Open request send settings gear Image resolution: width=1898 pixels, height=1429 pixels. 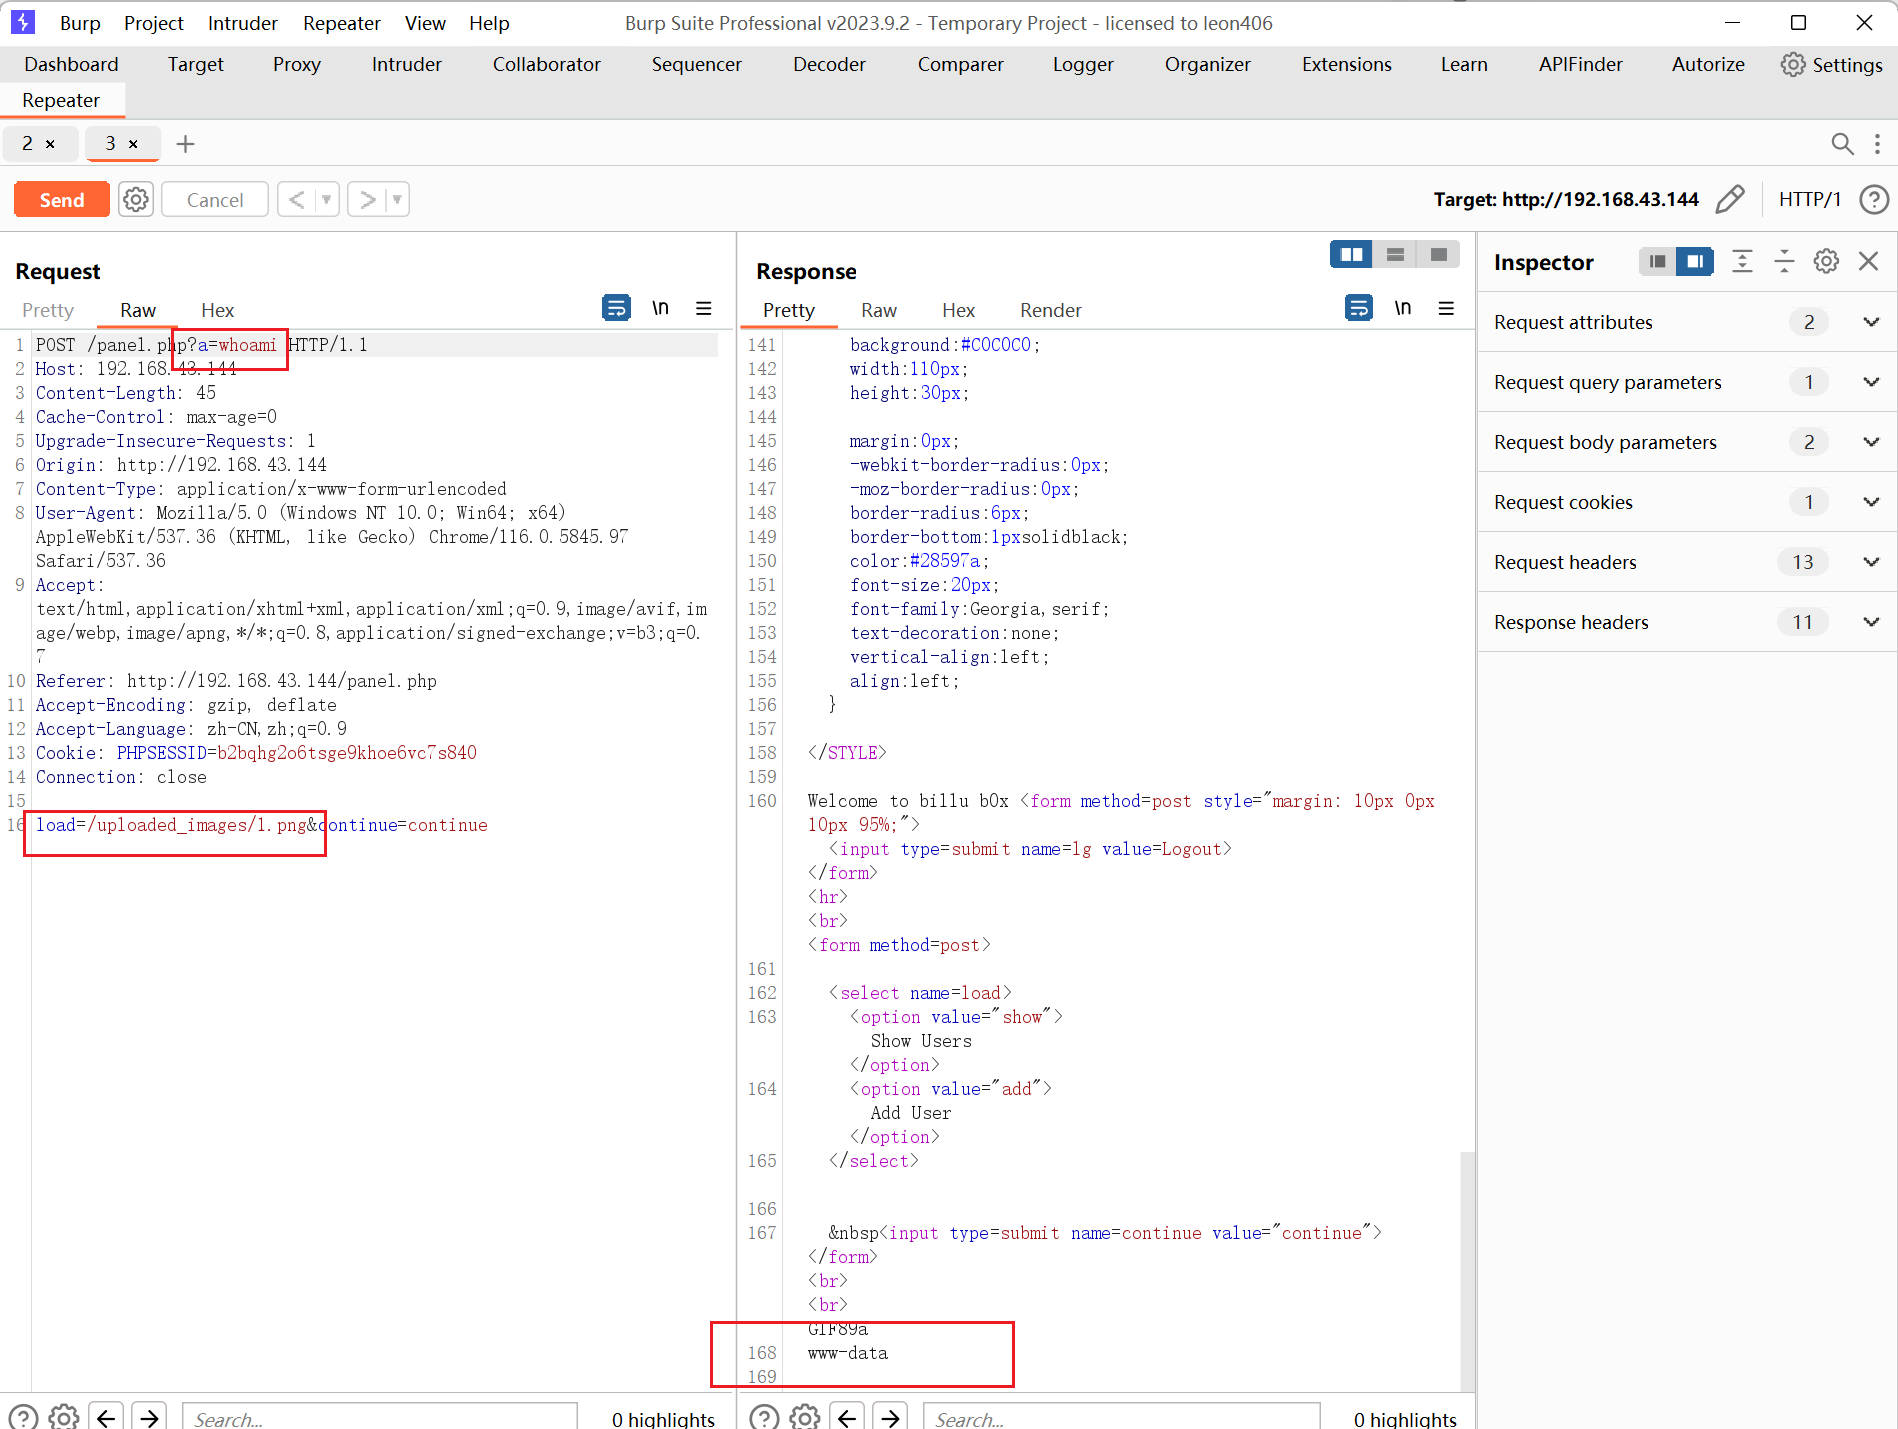(136, 200)
